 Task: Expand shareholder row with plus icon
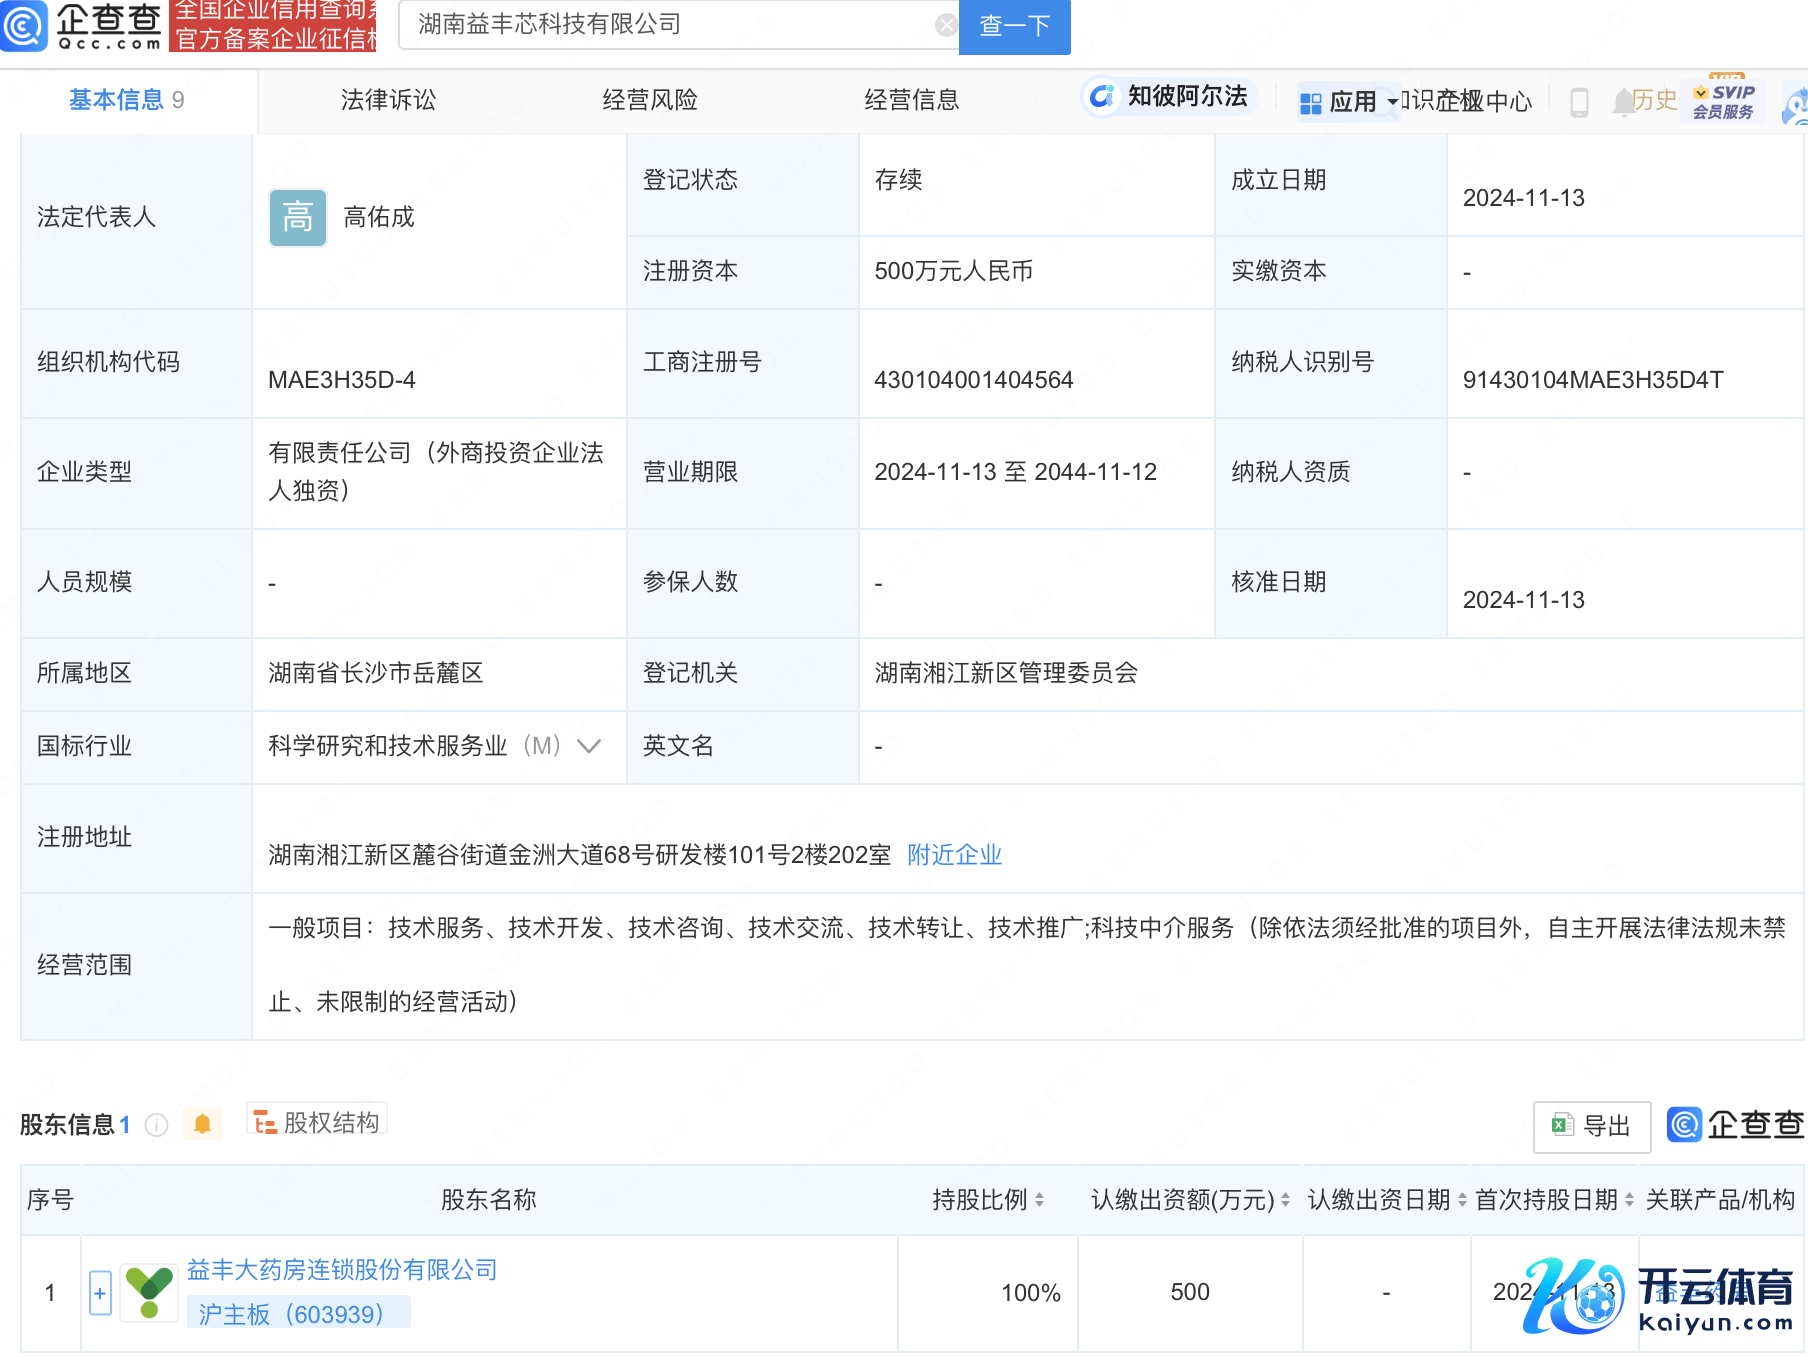tap(100, 1293)
